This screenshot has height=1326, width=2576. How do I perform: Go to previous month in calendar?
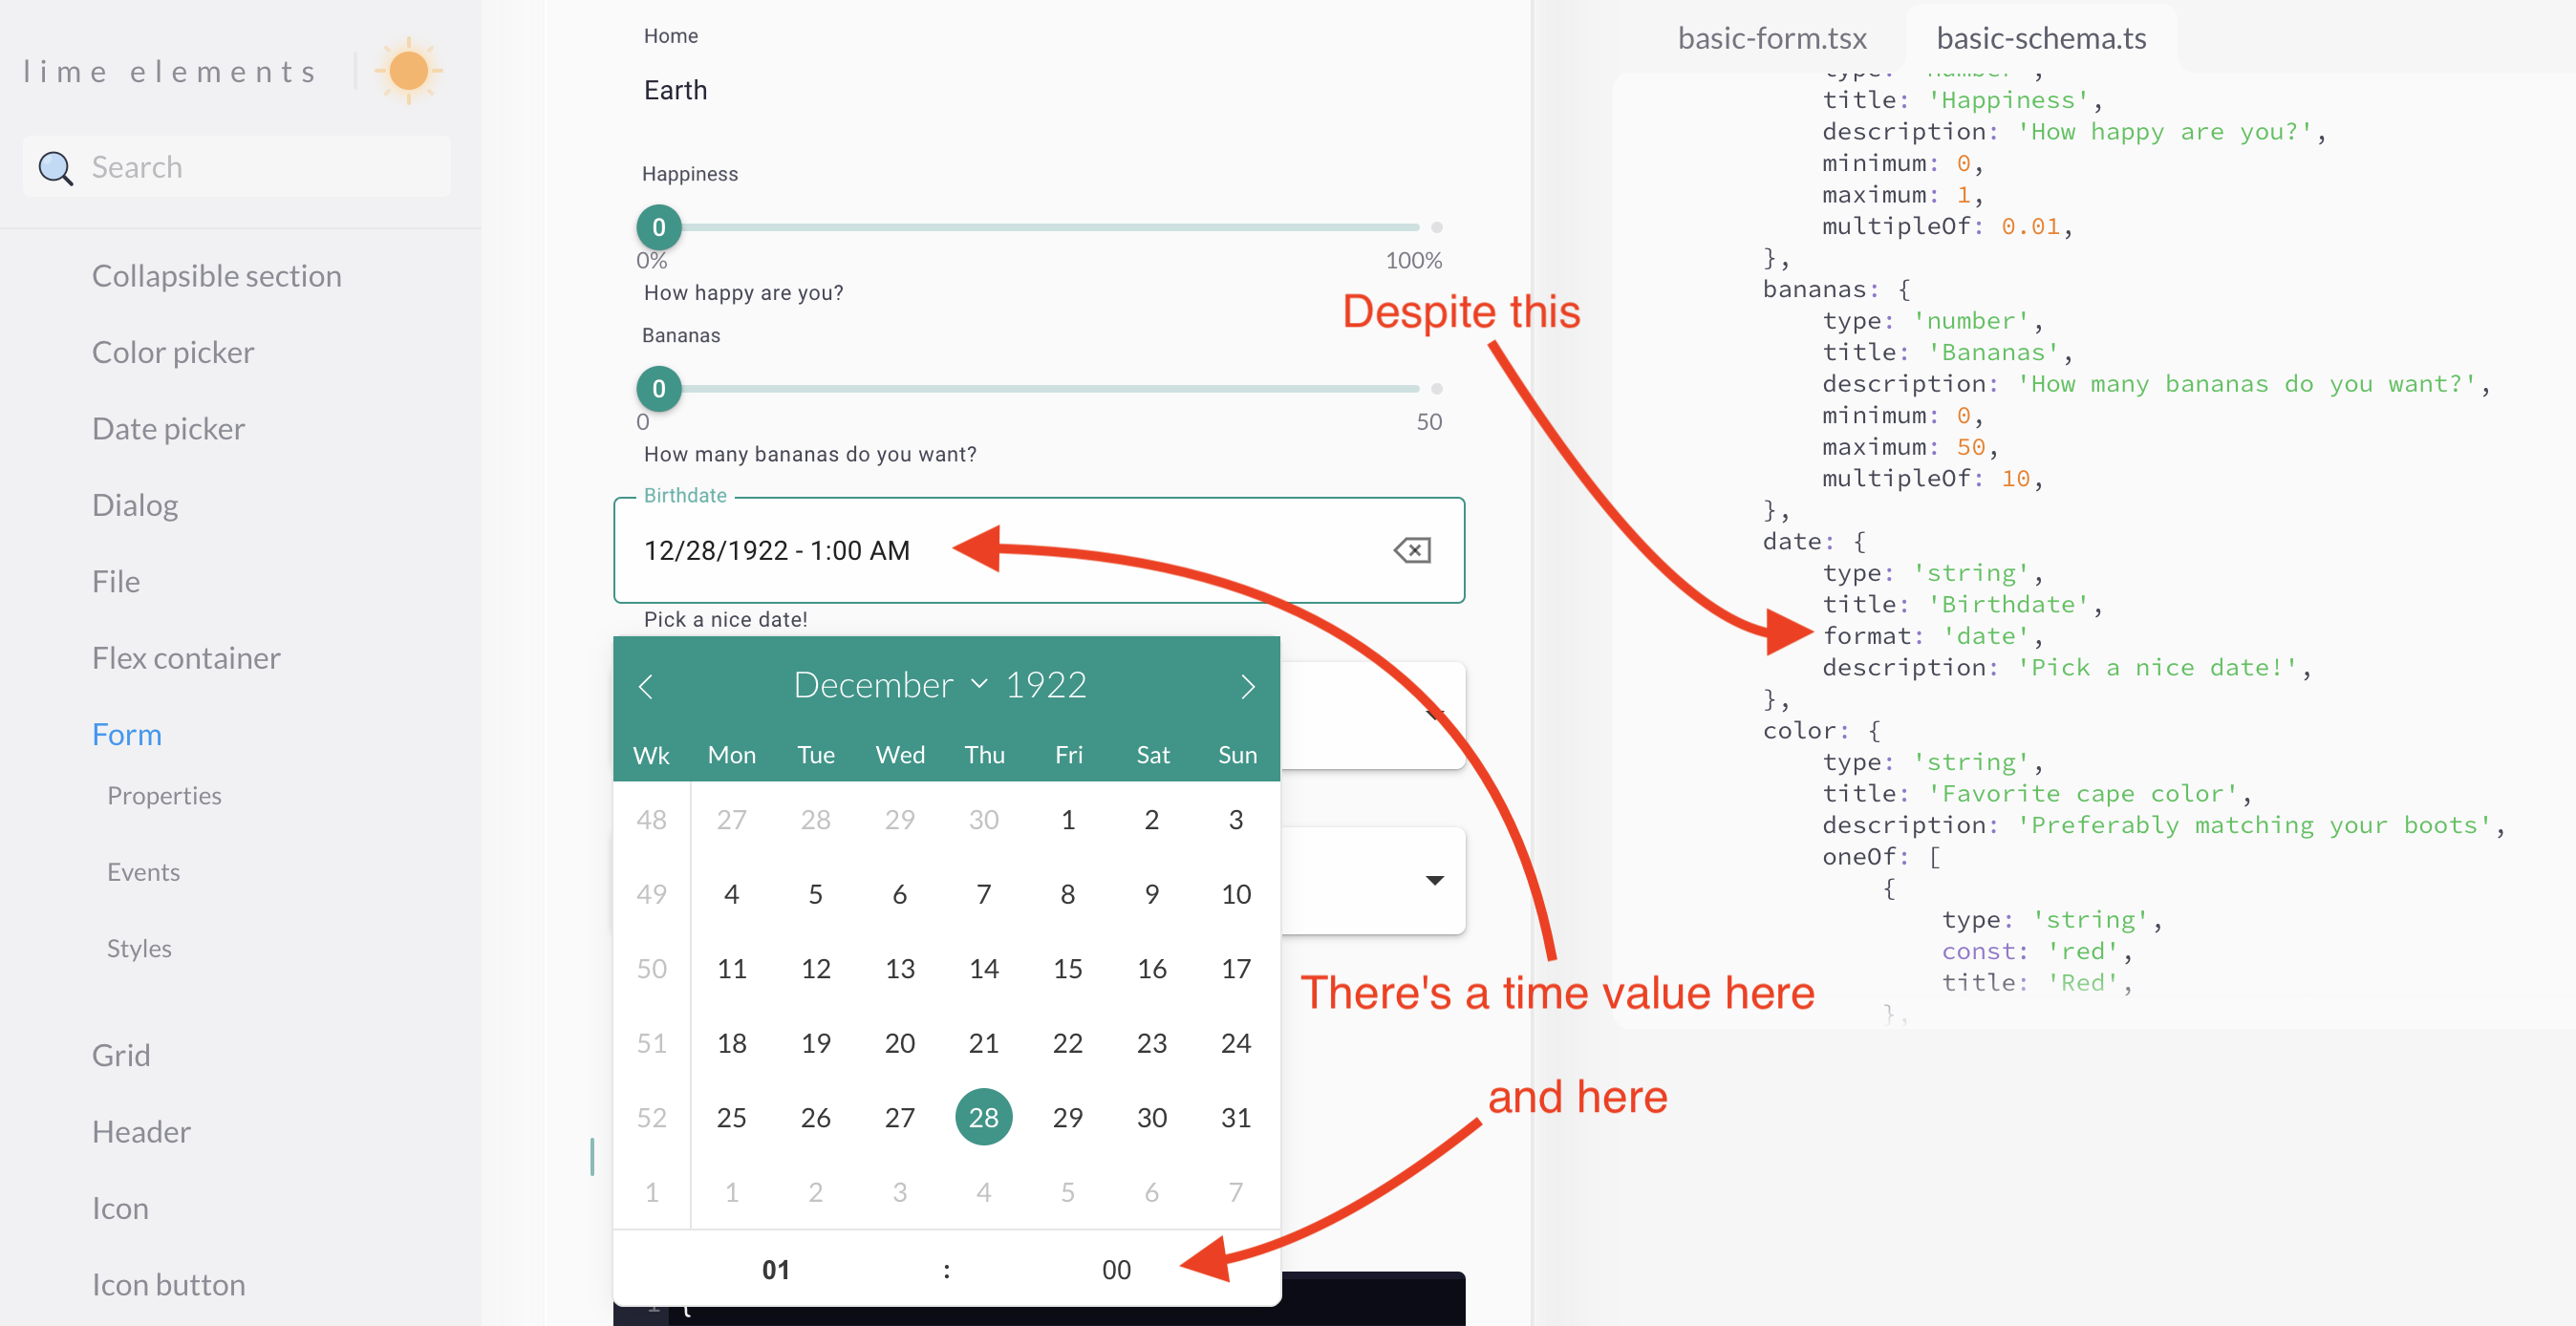tap(646, 686)
